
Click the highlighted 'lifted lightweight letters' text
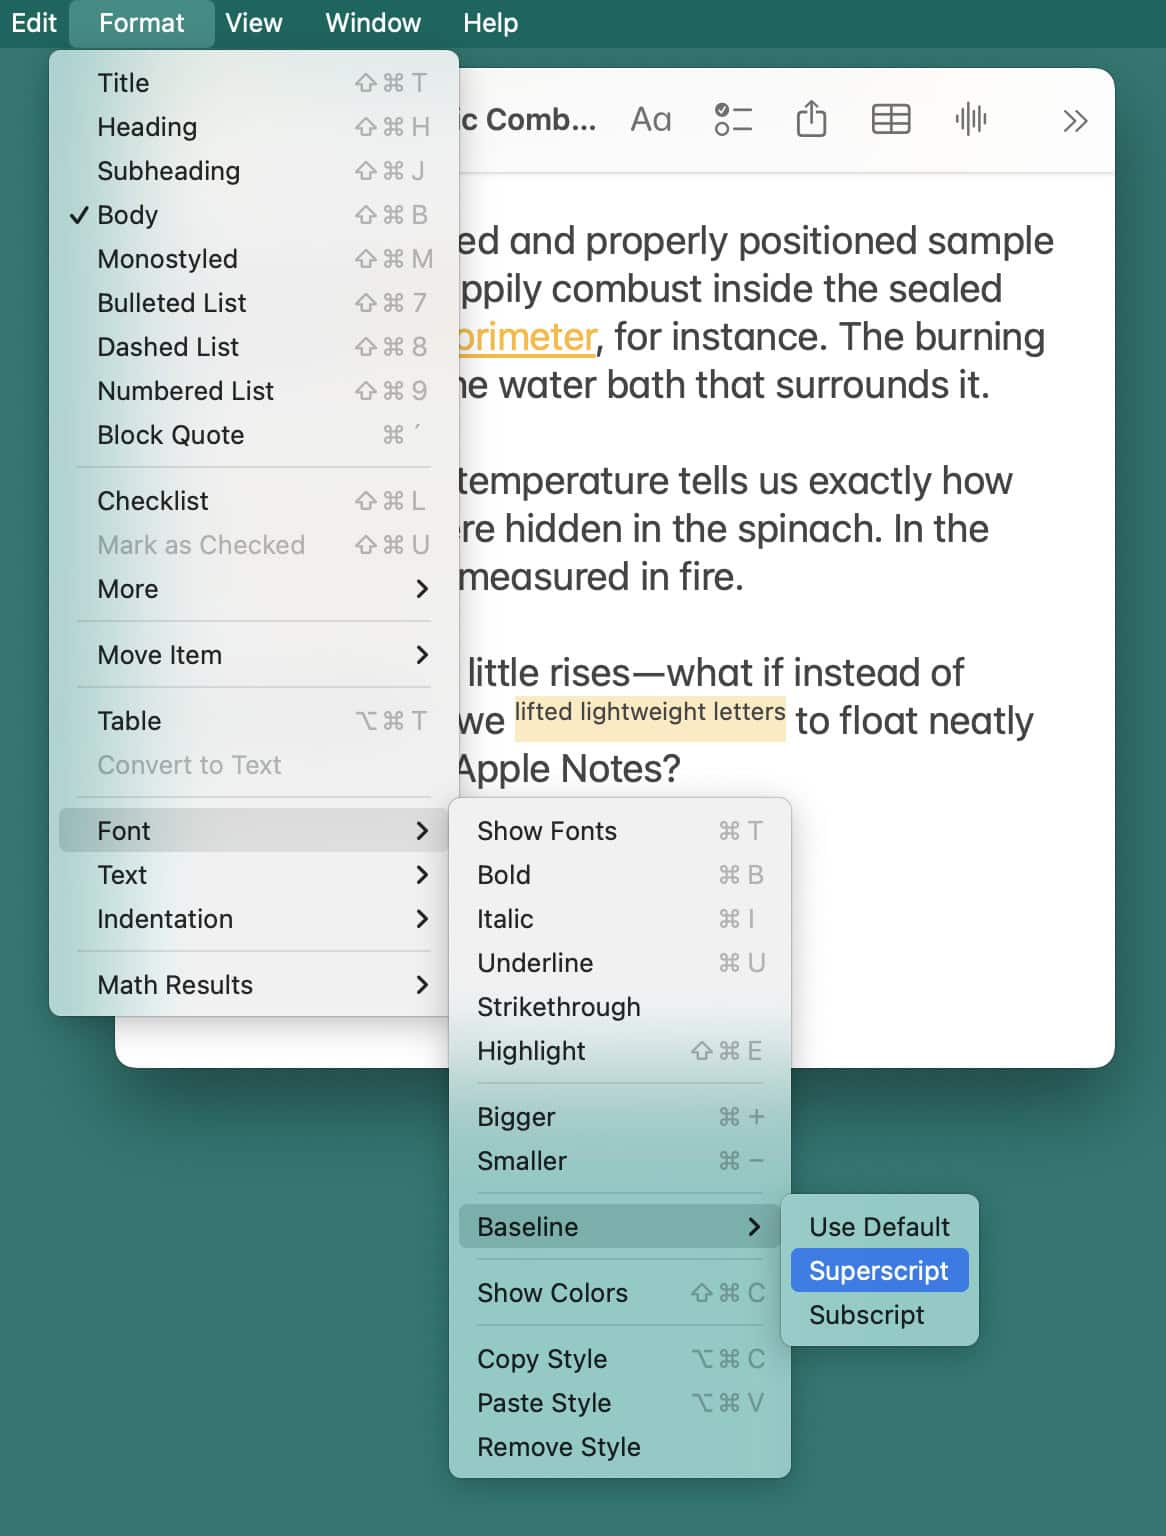[650, 714]
